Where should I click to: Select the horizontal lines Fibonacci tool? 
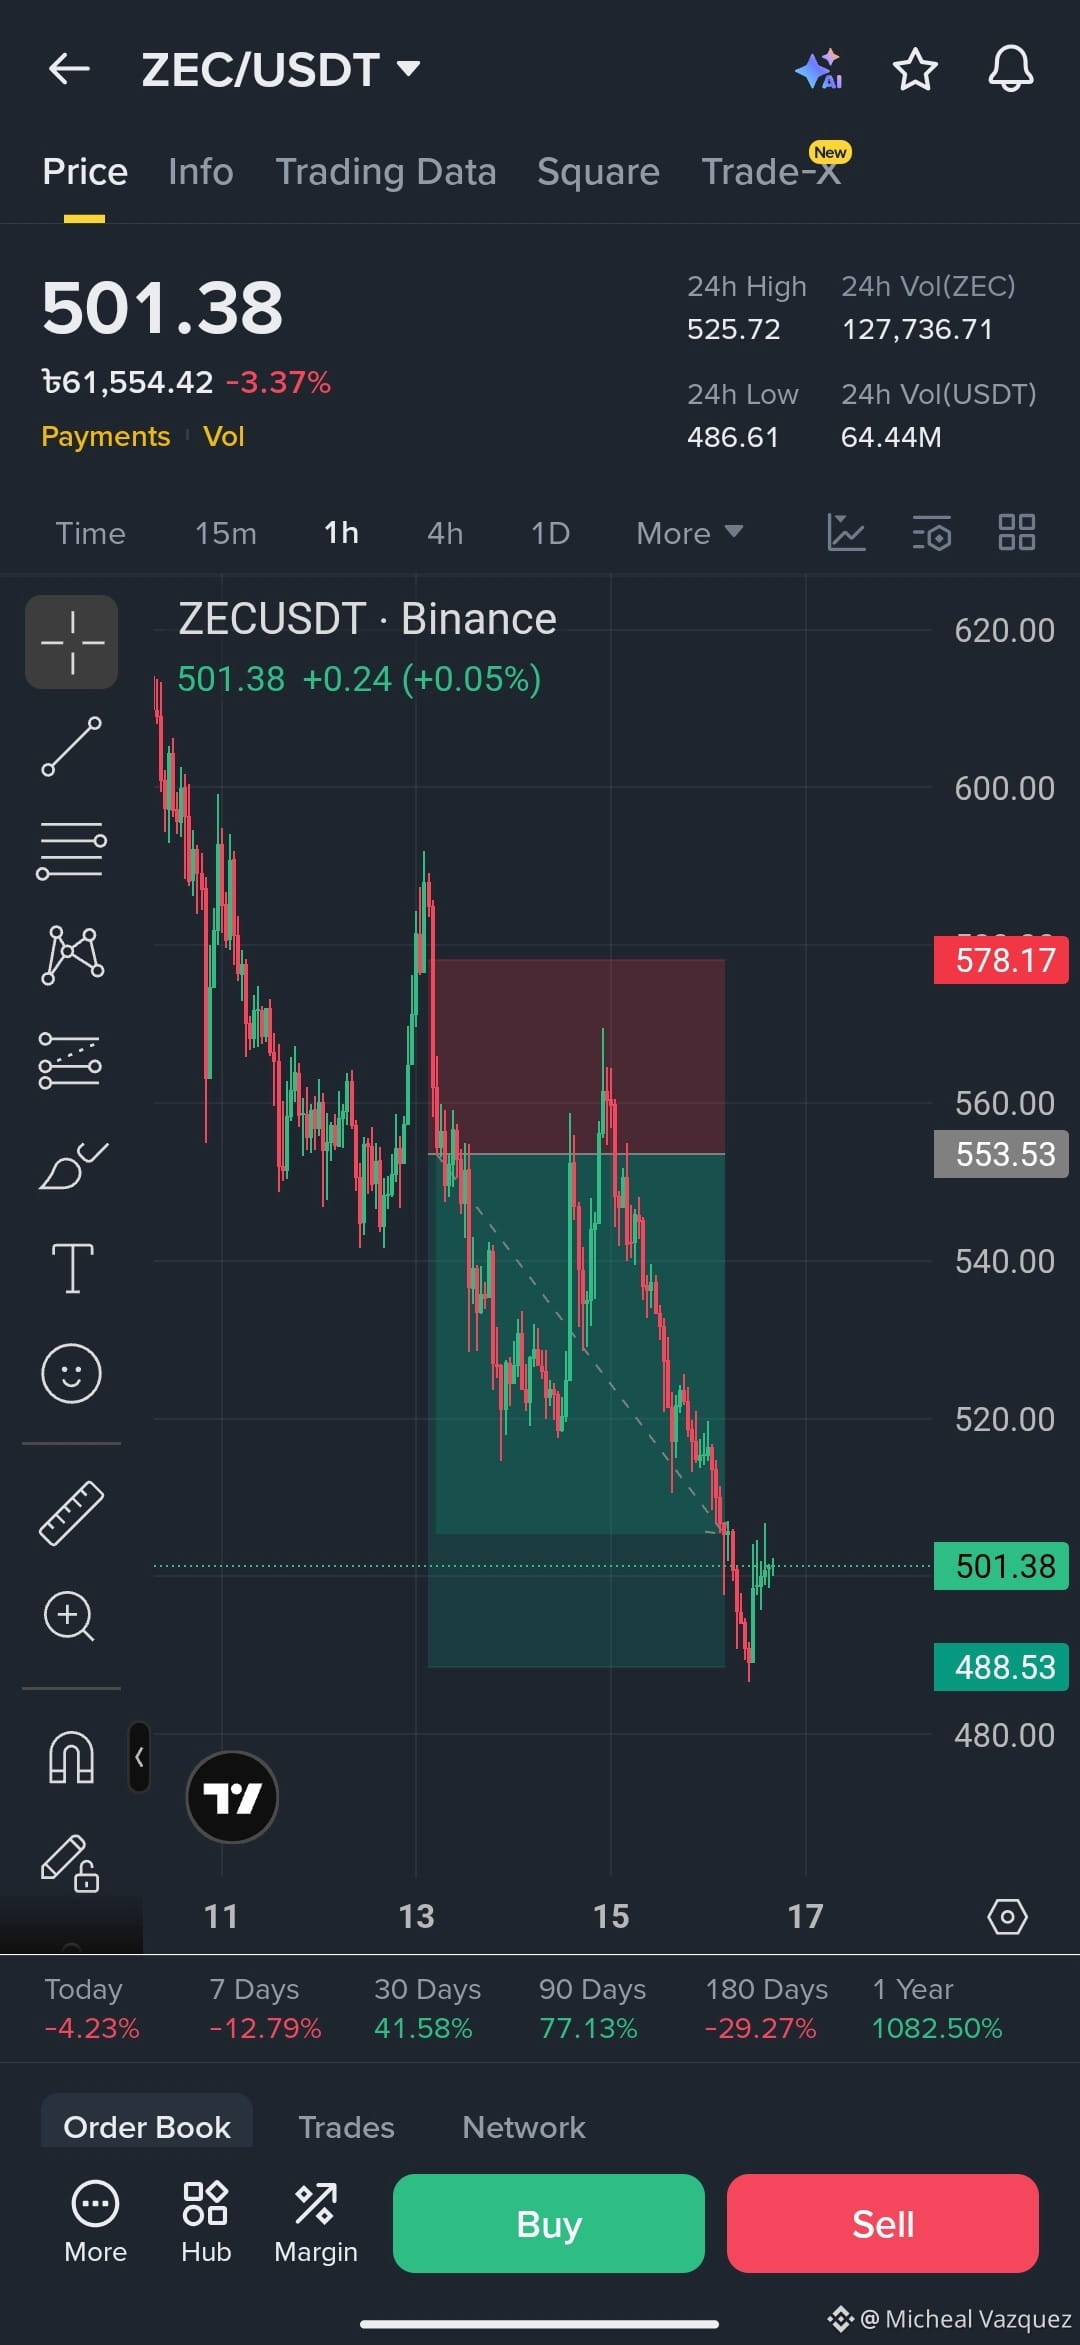[x=71, y=851]
